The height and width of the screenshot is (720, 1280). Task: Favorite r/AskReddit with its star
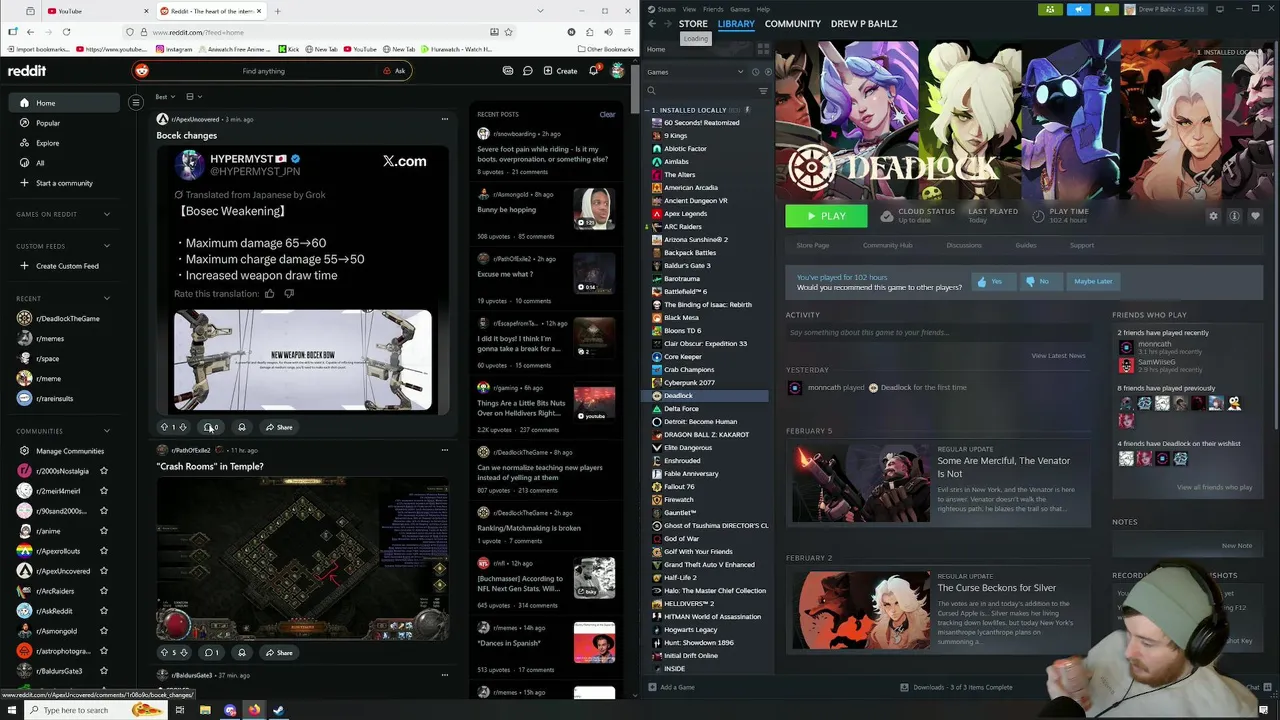[104, 611]
